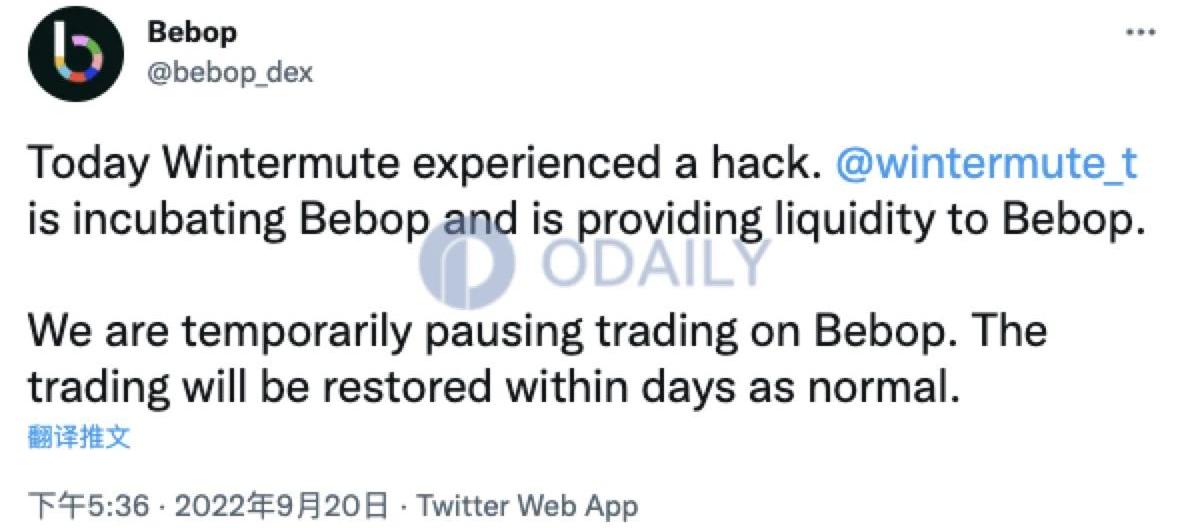Click the Bebop display name
The image size is (1192, 528).
point(192,32)
